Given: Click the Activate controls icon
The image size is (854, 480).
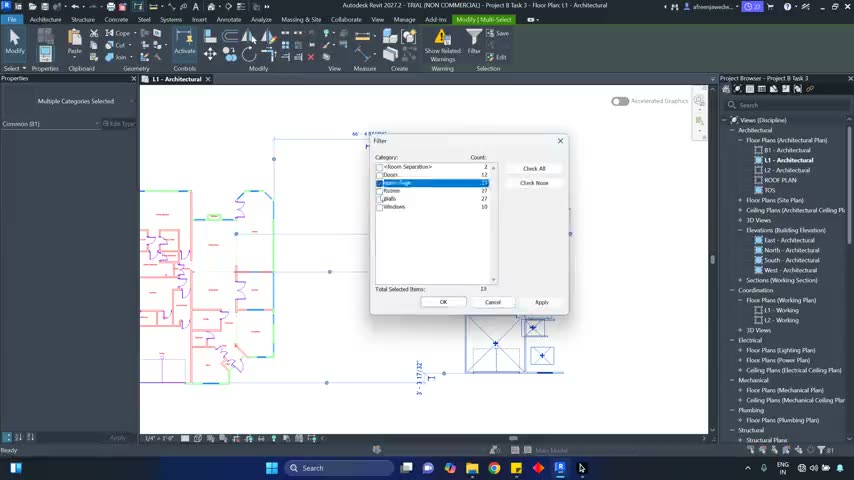Looking at the screenshot, I should pos(185,37).
